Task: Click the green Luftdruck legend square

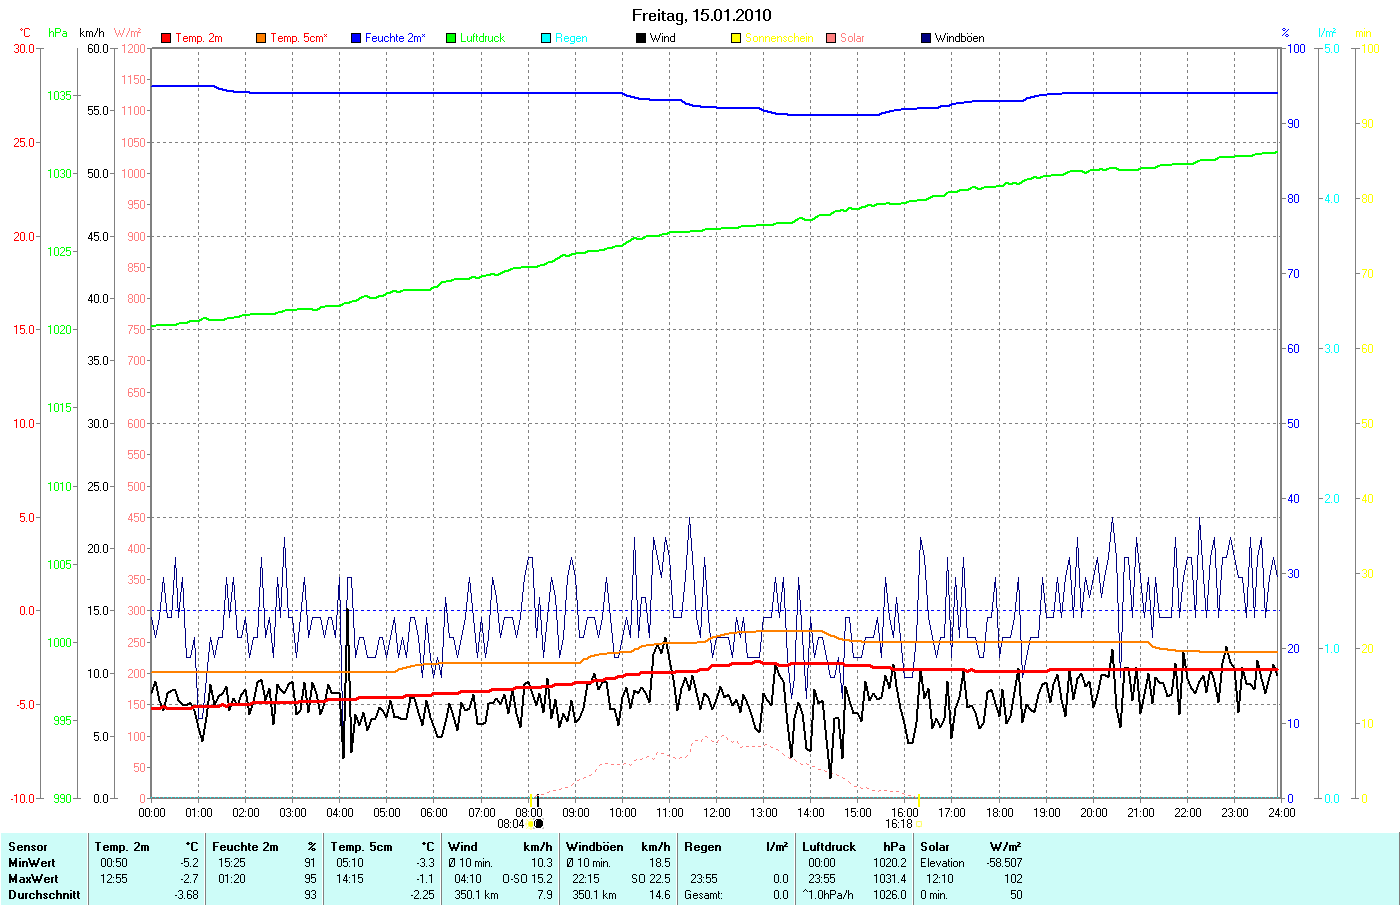Action: point(451,38)
